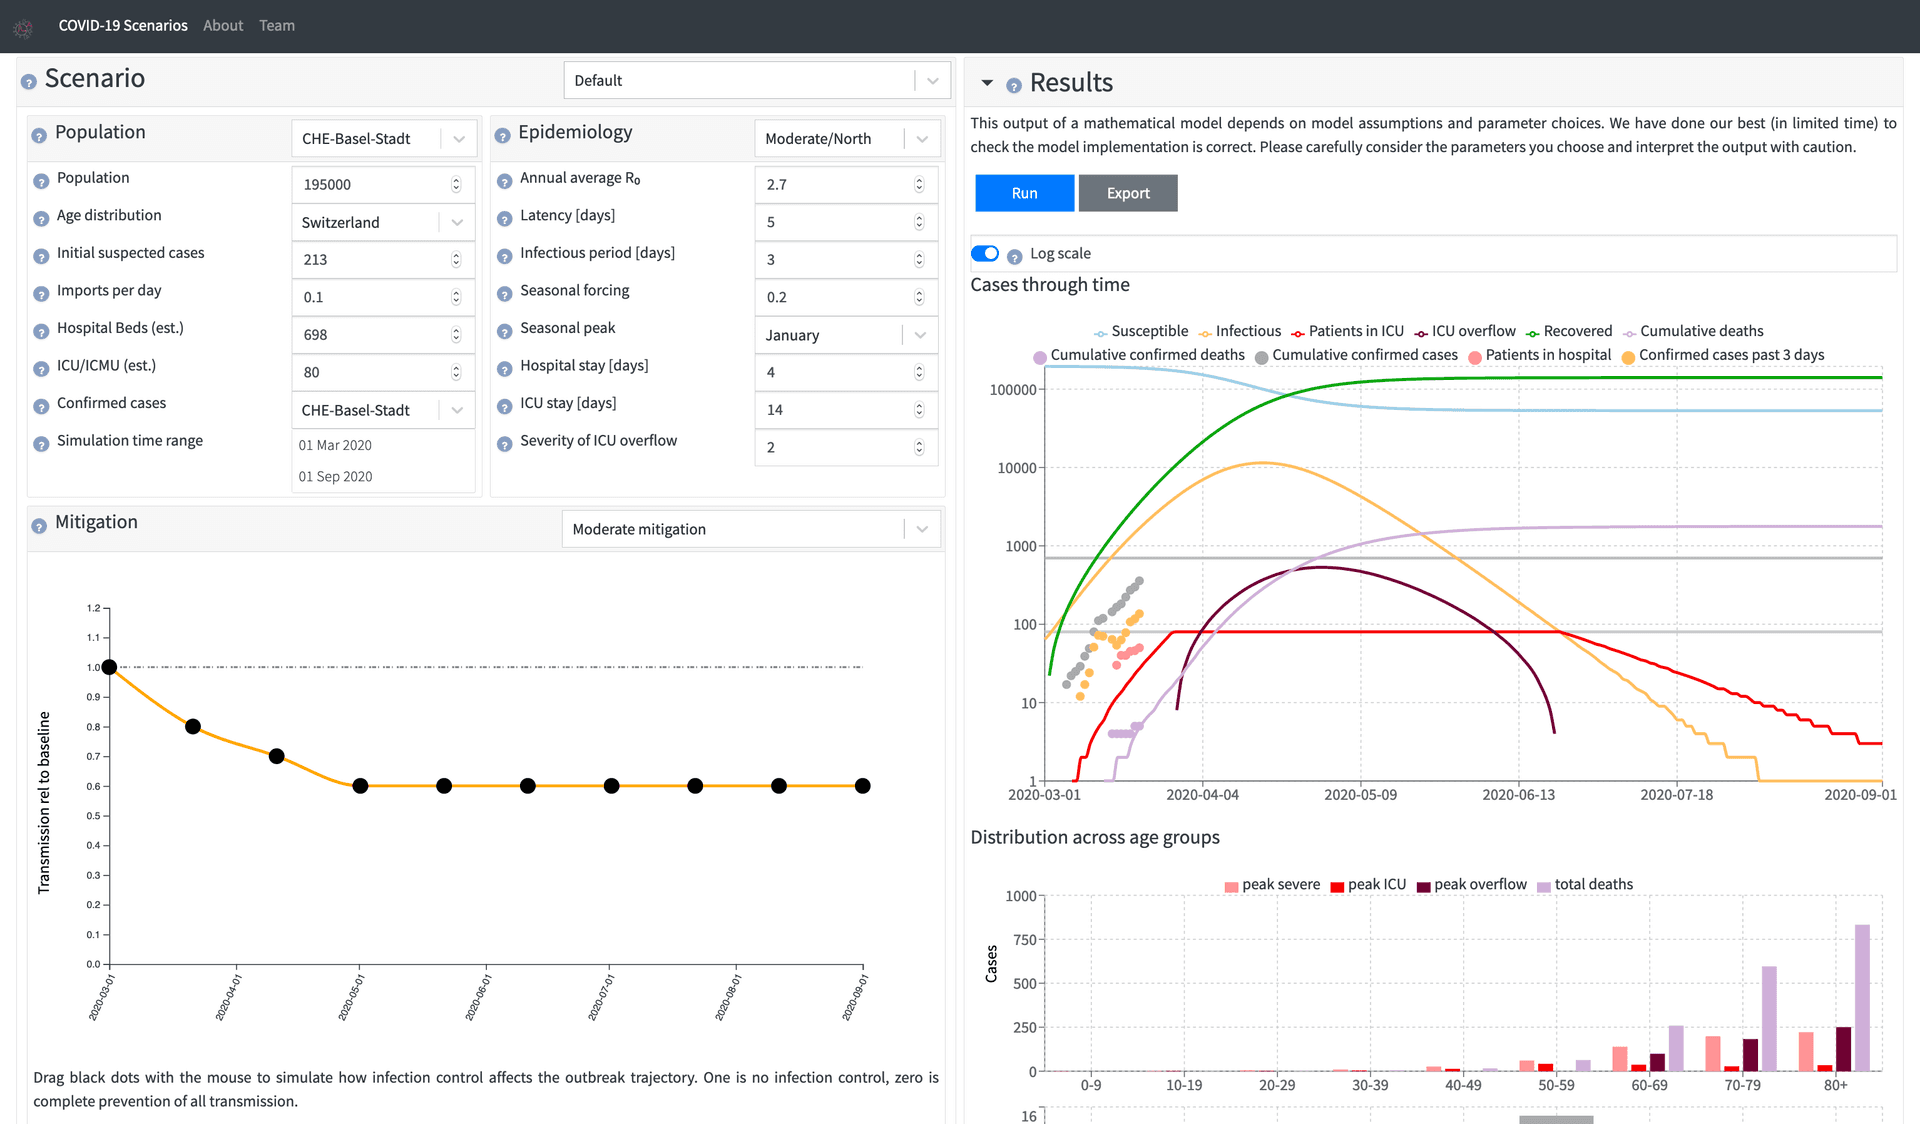Click the COVID-19 Scenarios virus logo icon
This screenshot has height=1124, width=1920.
click(23, 28)
